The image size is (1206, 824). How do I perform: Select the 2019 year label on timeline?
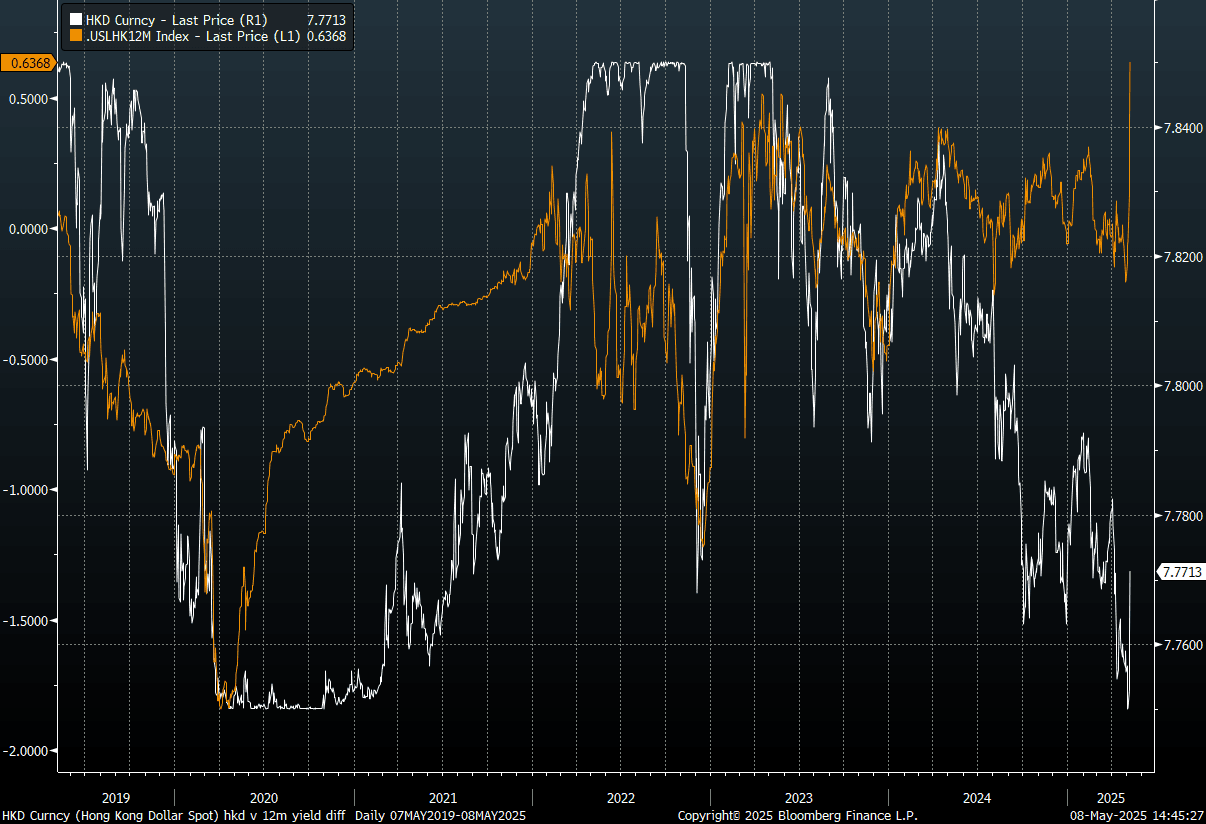[x=116, y=798]
